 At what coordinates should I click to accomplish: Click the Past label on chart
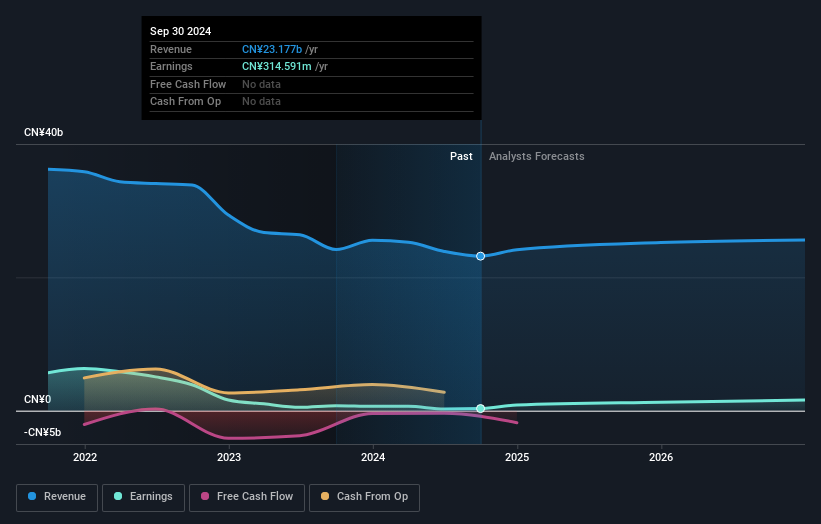coord(461,157)
